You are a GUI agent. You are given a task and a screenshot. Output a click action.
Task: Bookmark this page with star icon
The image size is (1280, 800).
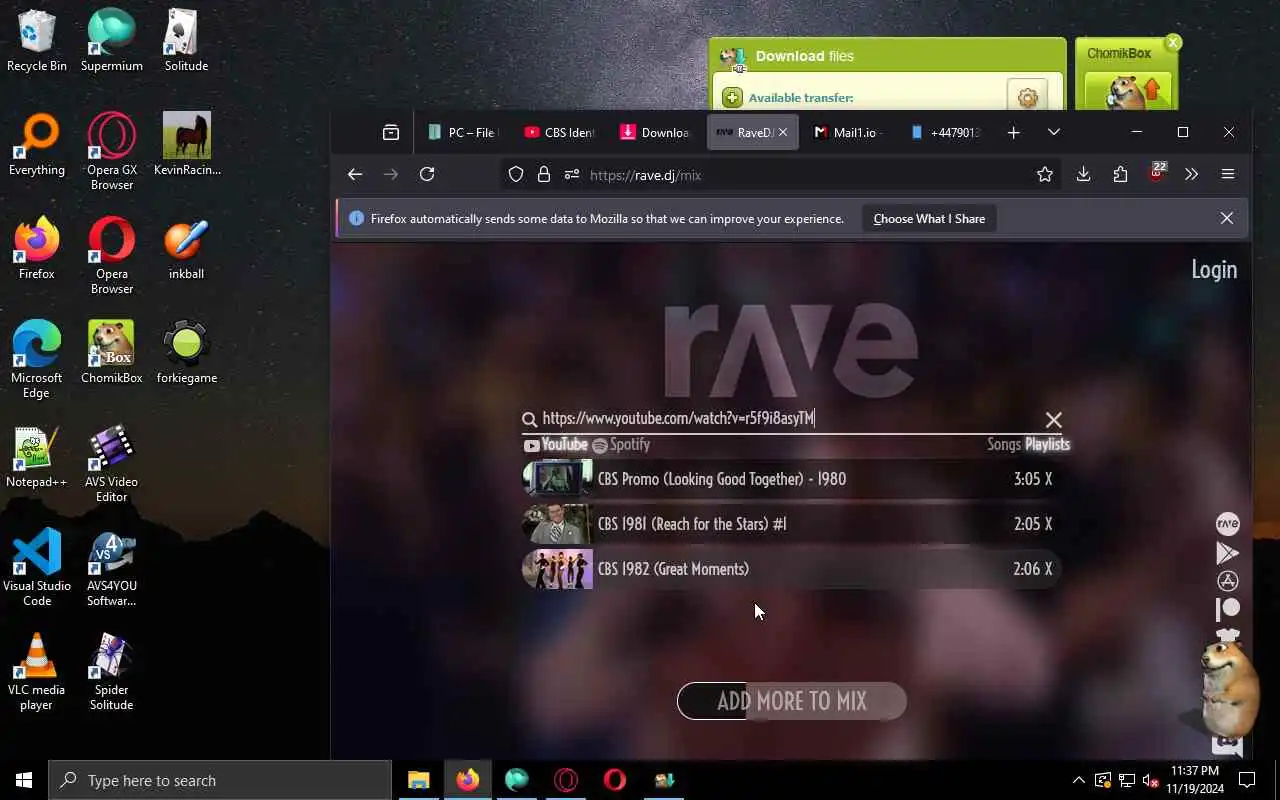click(x=1045, y=175)
